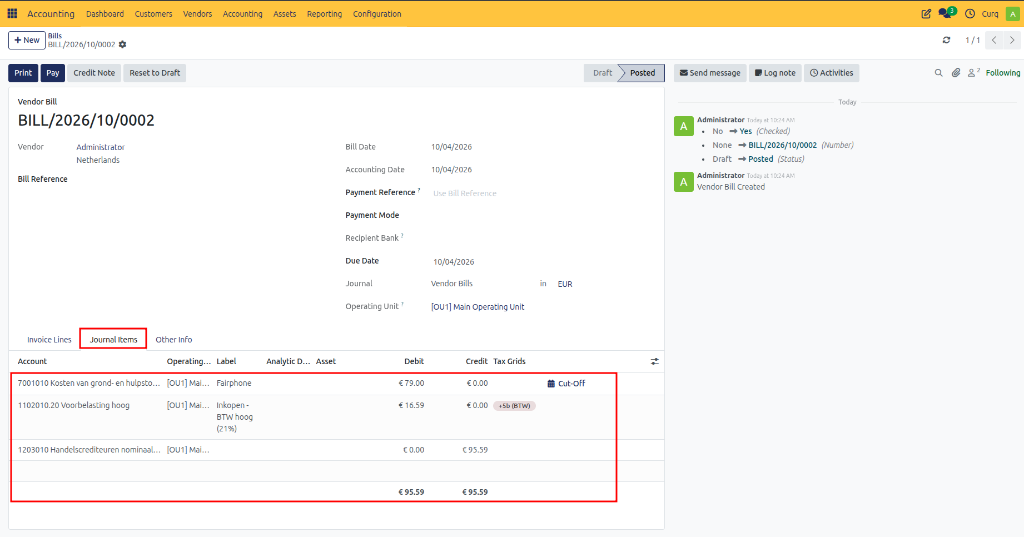This screenshot has width=1024, height=537.
Task: Click the Fairphone label cell
Action: 234,383
